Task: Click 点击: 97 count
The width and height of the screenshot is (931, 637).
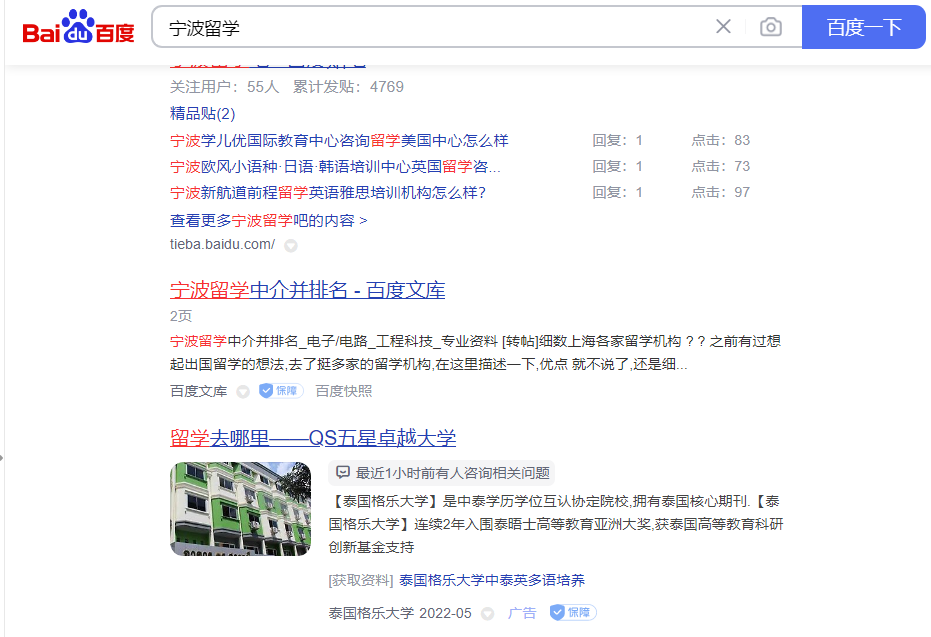Action: 720,193
